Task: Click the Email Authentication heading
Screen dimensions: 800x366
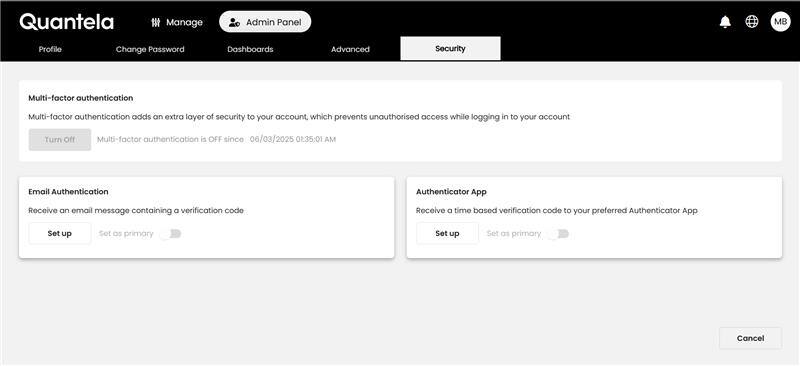Action: tap(68, 192)
